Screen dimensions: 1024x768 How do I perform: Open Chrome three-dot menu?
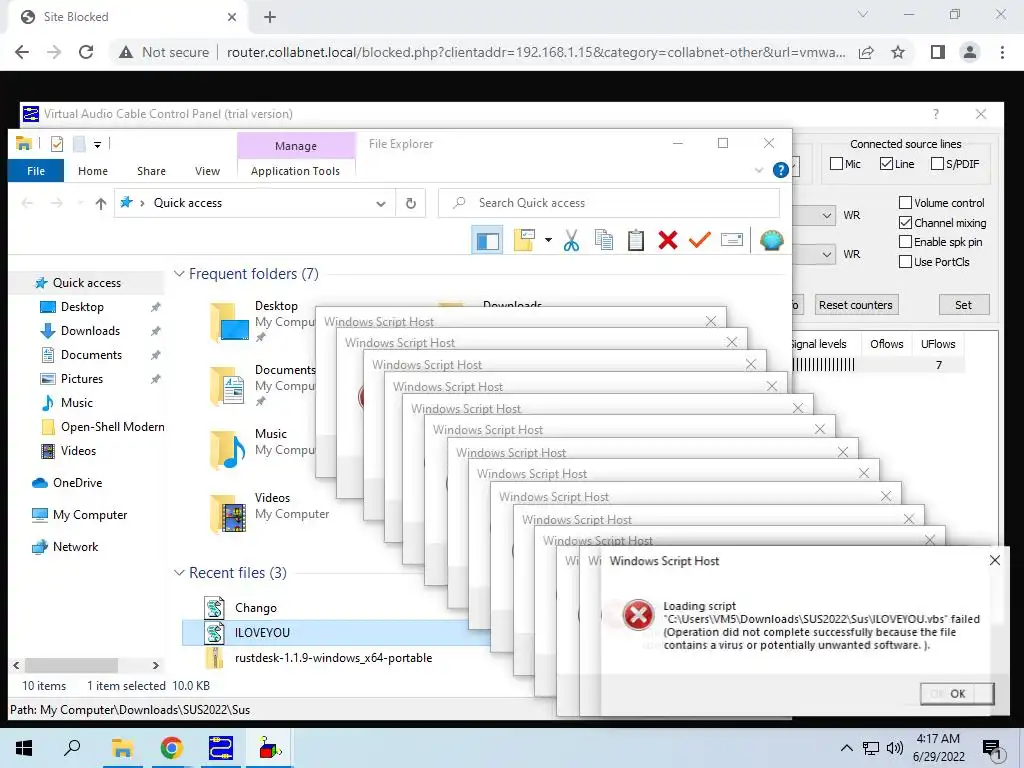point(1002,52)
